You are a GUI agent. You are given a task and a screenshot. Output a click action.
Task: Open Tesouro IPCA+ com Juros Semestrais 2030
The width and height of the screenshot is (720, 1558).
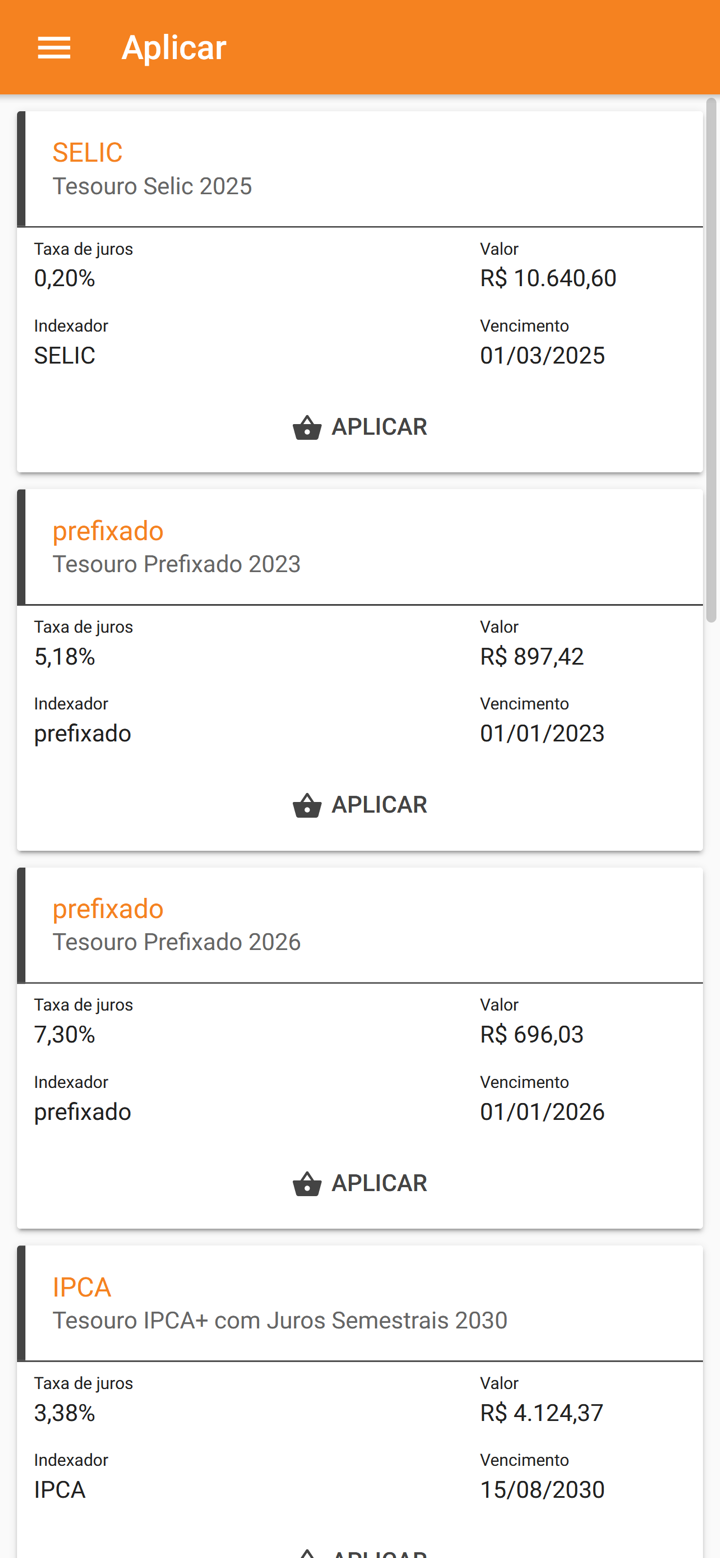tap(280, 1320)
